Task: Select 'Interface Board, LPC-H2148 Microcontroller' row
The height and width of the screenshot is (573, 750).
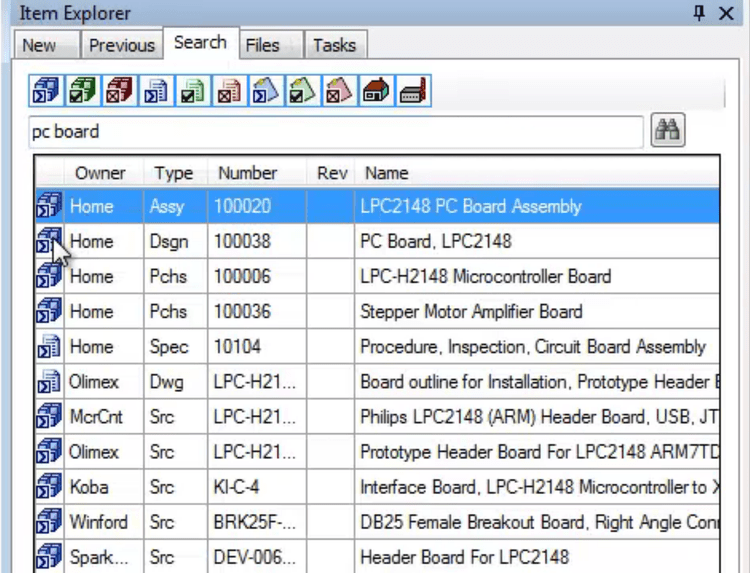Action: (377, 487)
